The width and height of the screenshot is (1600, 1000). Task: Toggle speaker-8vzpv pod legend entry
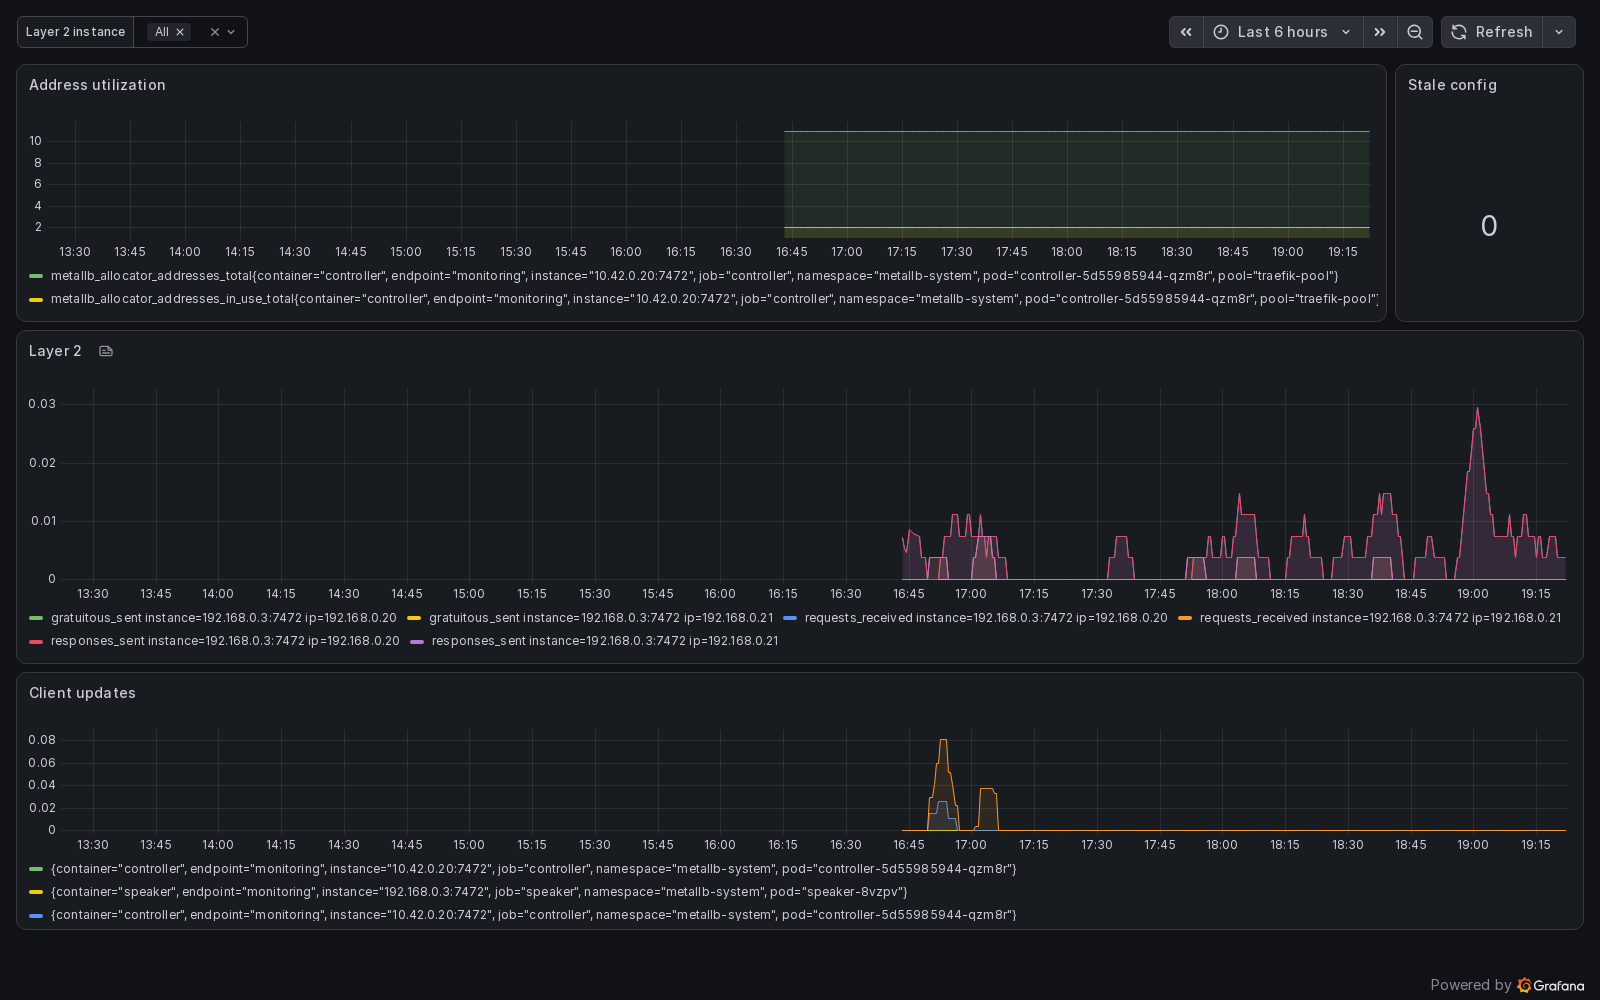pyautogui.click(x=479, y=892)
